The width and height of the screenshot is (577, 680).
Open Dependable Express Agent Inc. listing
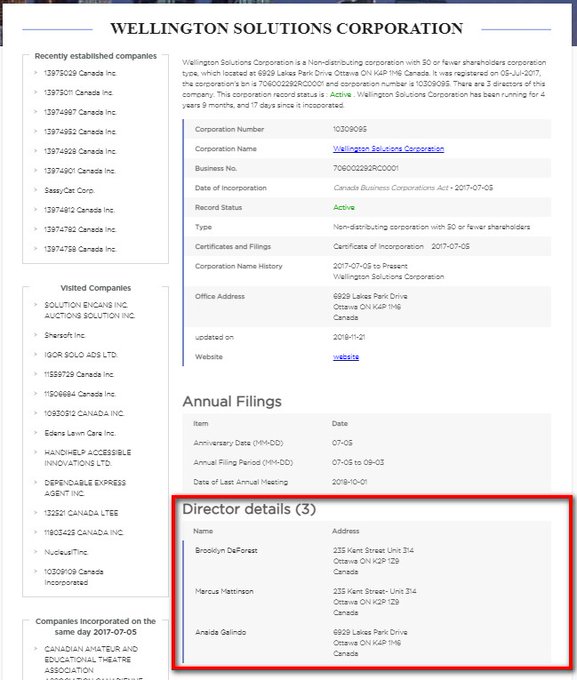pyautogui.click(x=85, y=488)
